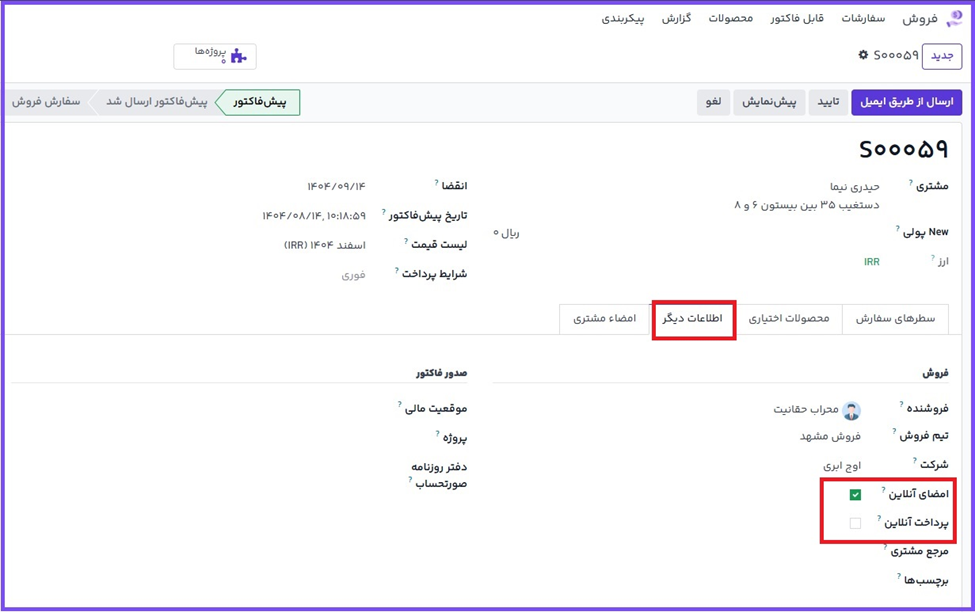Open the تیم فروش dropdown
The height and width of the screenshot is (612, 975).
click(780, 437)
